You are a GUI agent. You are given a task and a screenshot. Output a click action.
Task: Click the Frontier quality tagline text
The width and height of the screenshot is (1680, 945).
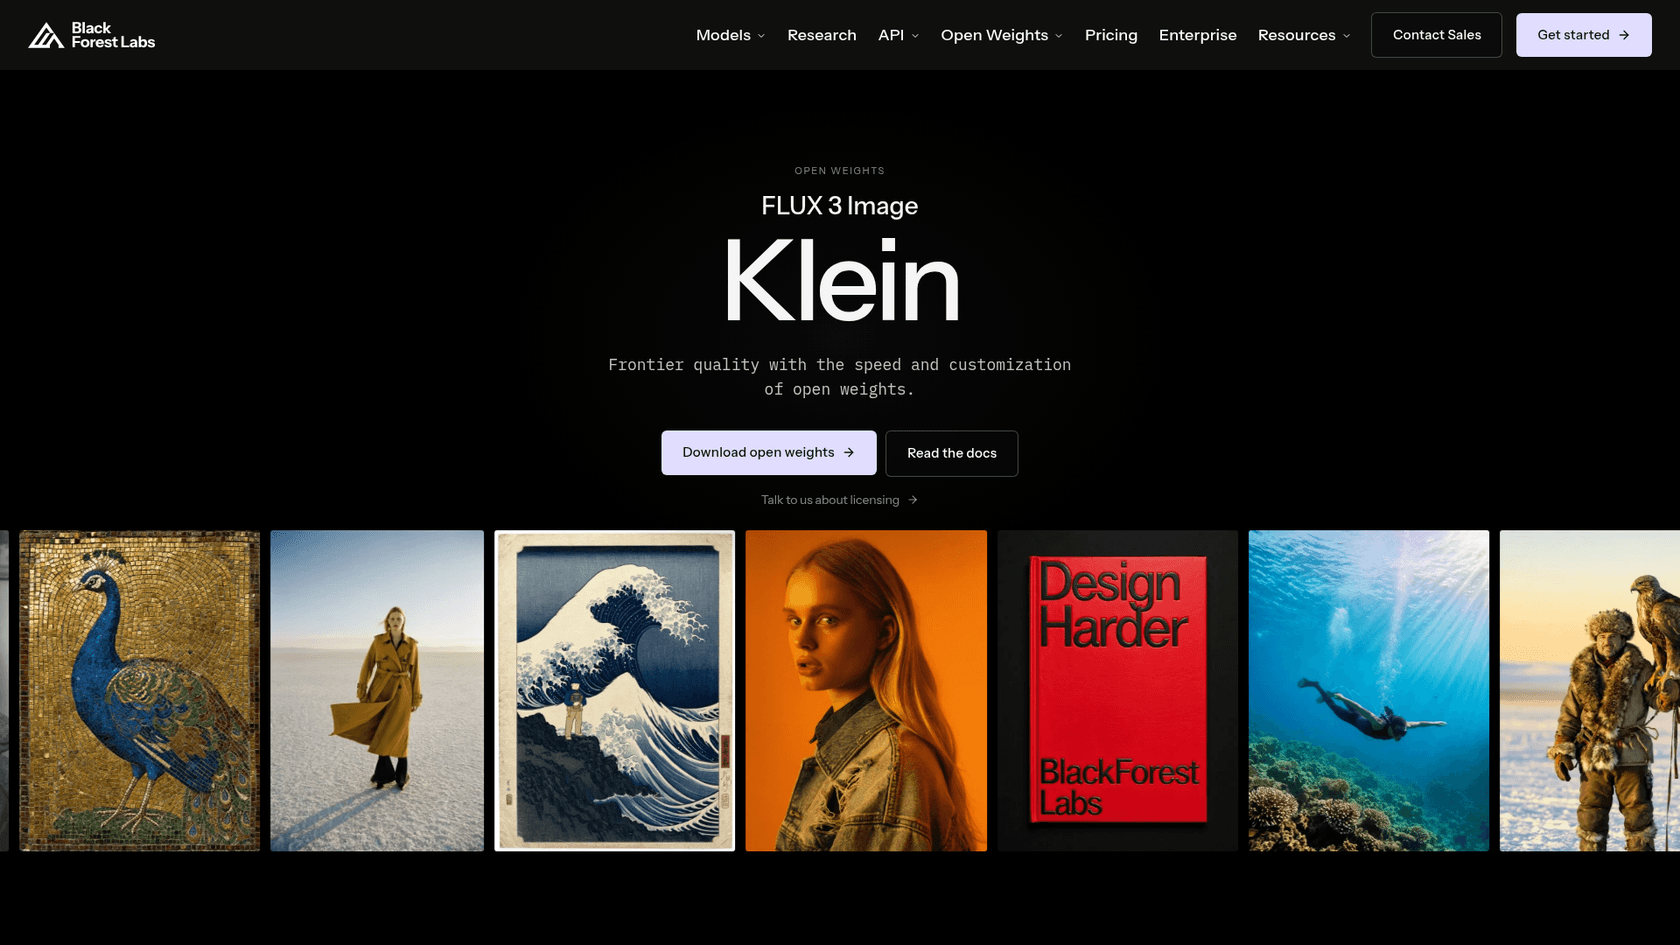[x=839, y=377]
